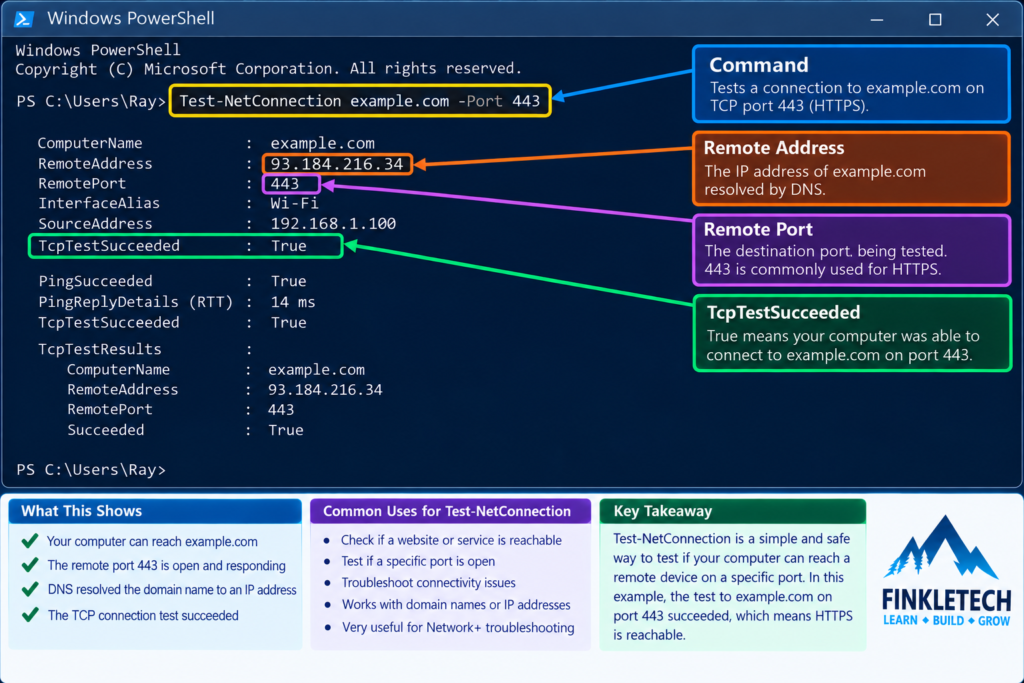Click the '14 ms' ping value
Image resolution: width=1024 pixels, height=683 pixels.
[293, 302]
